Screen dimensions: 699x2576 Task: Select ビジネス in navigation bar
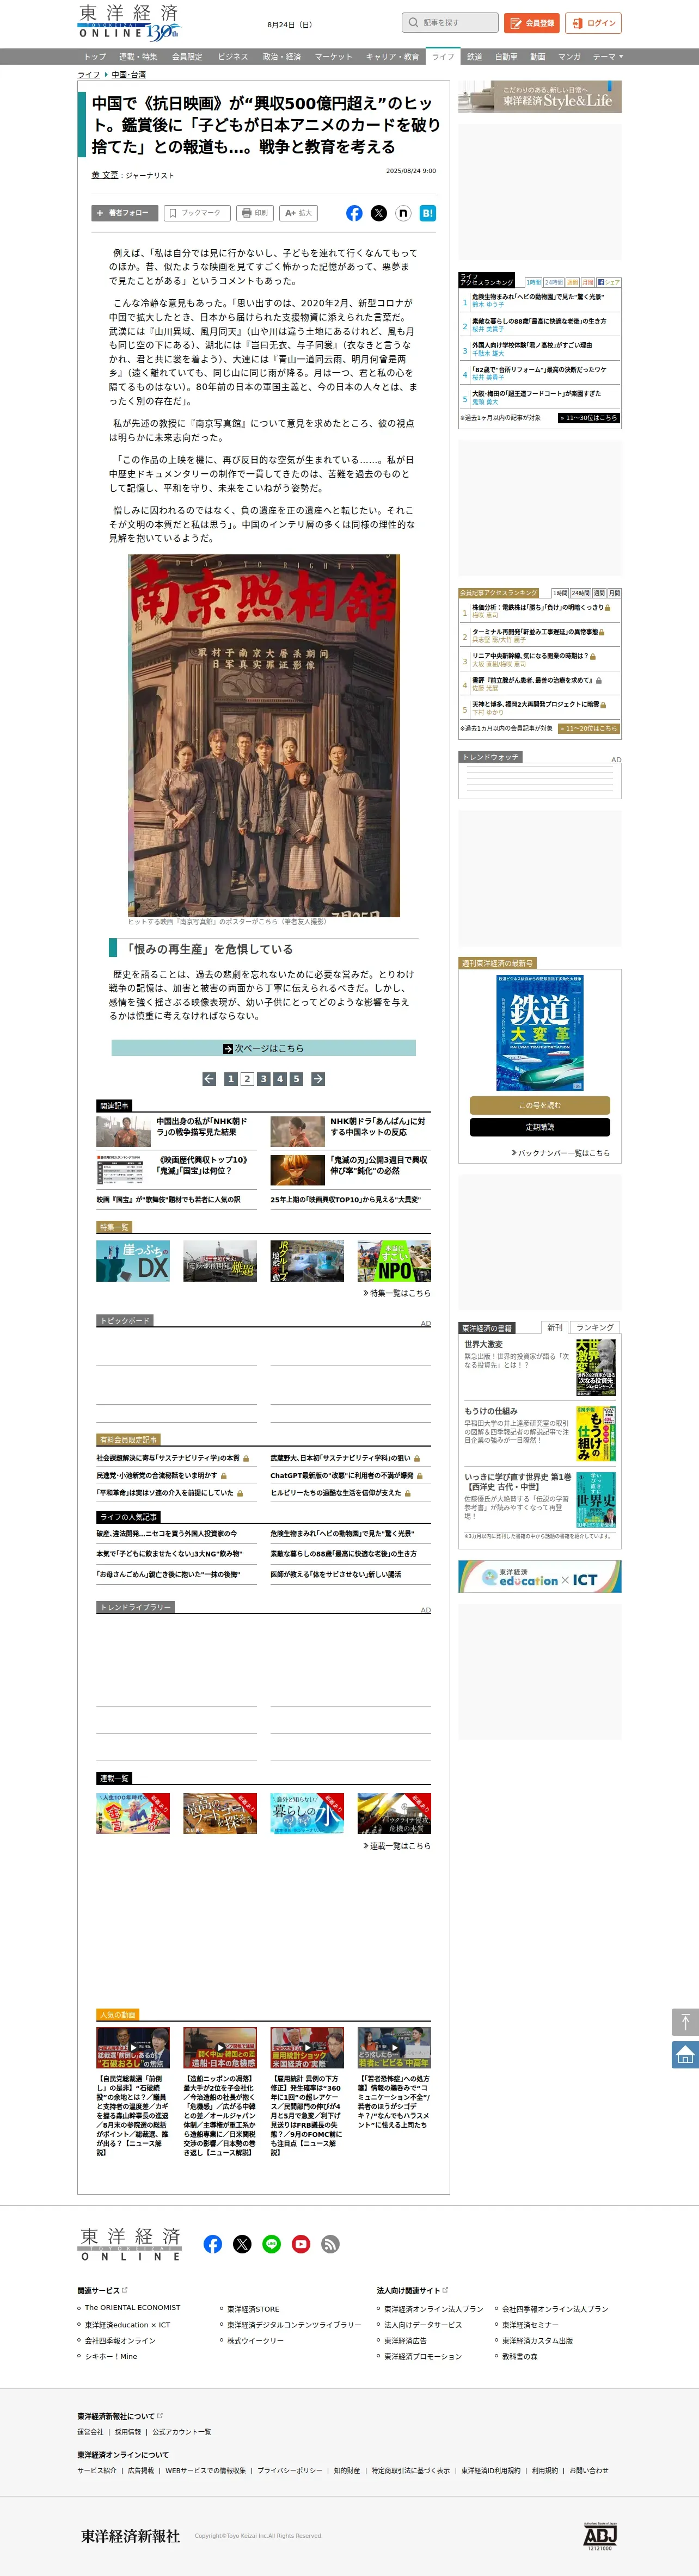pos(232,57)
